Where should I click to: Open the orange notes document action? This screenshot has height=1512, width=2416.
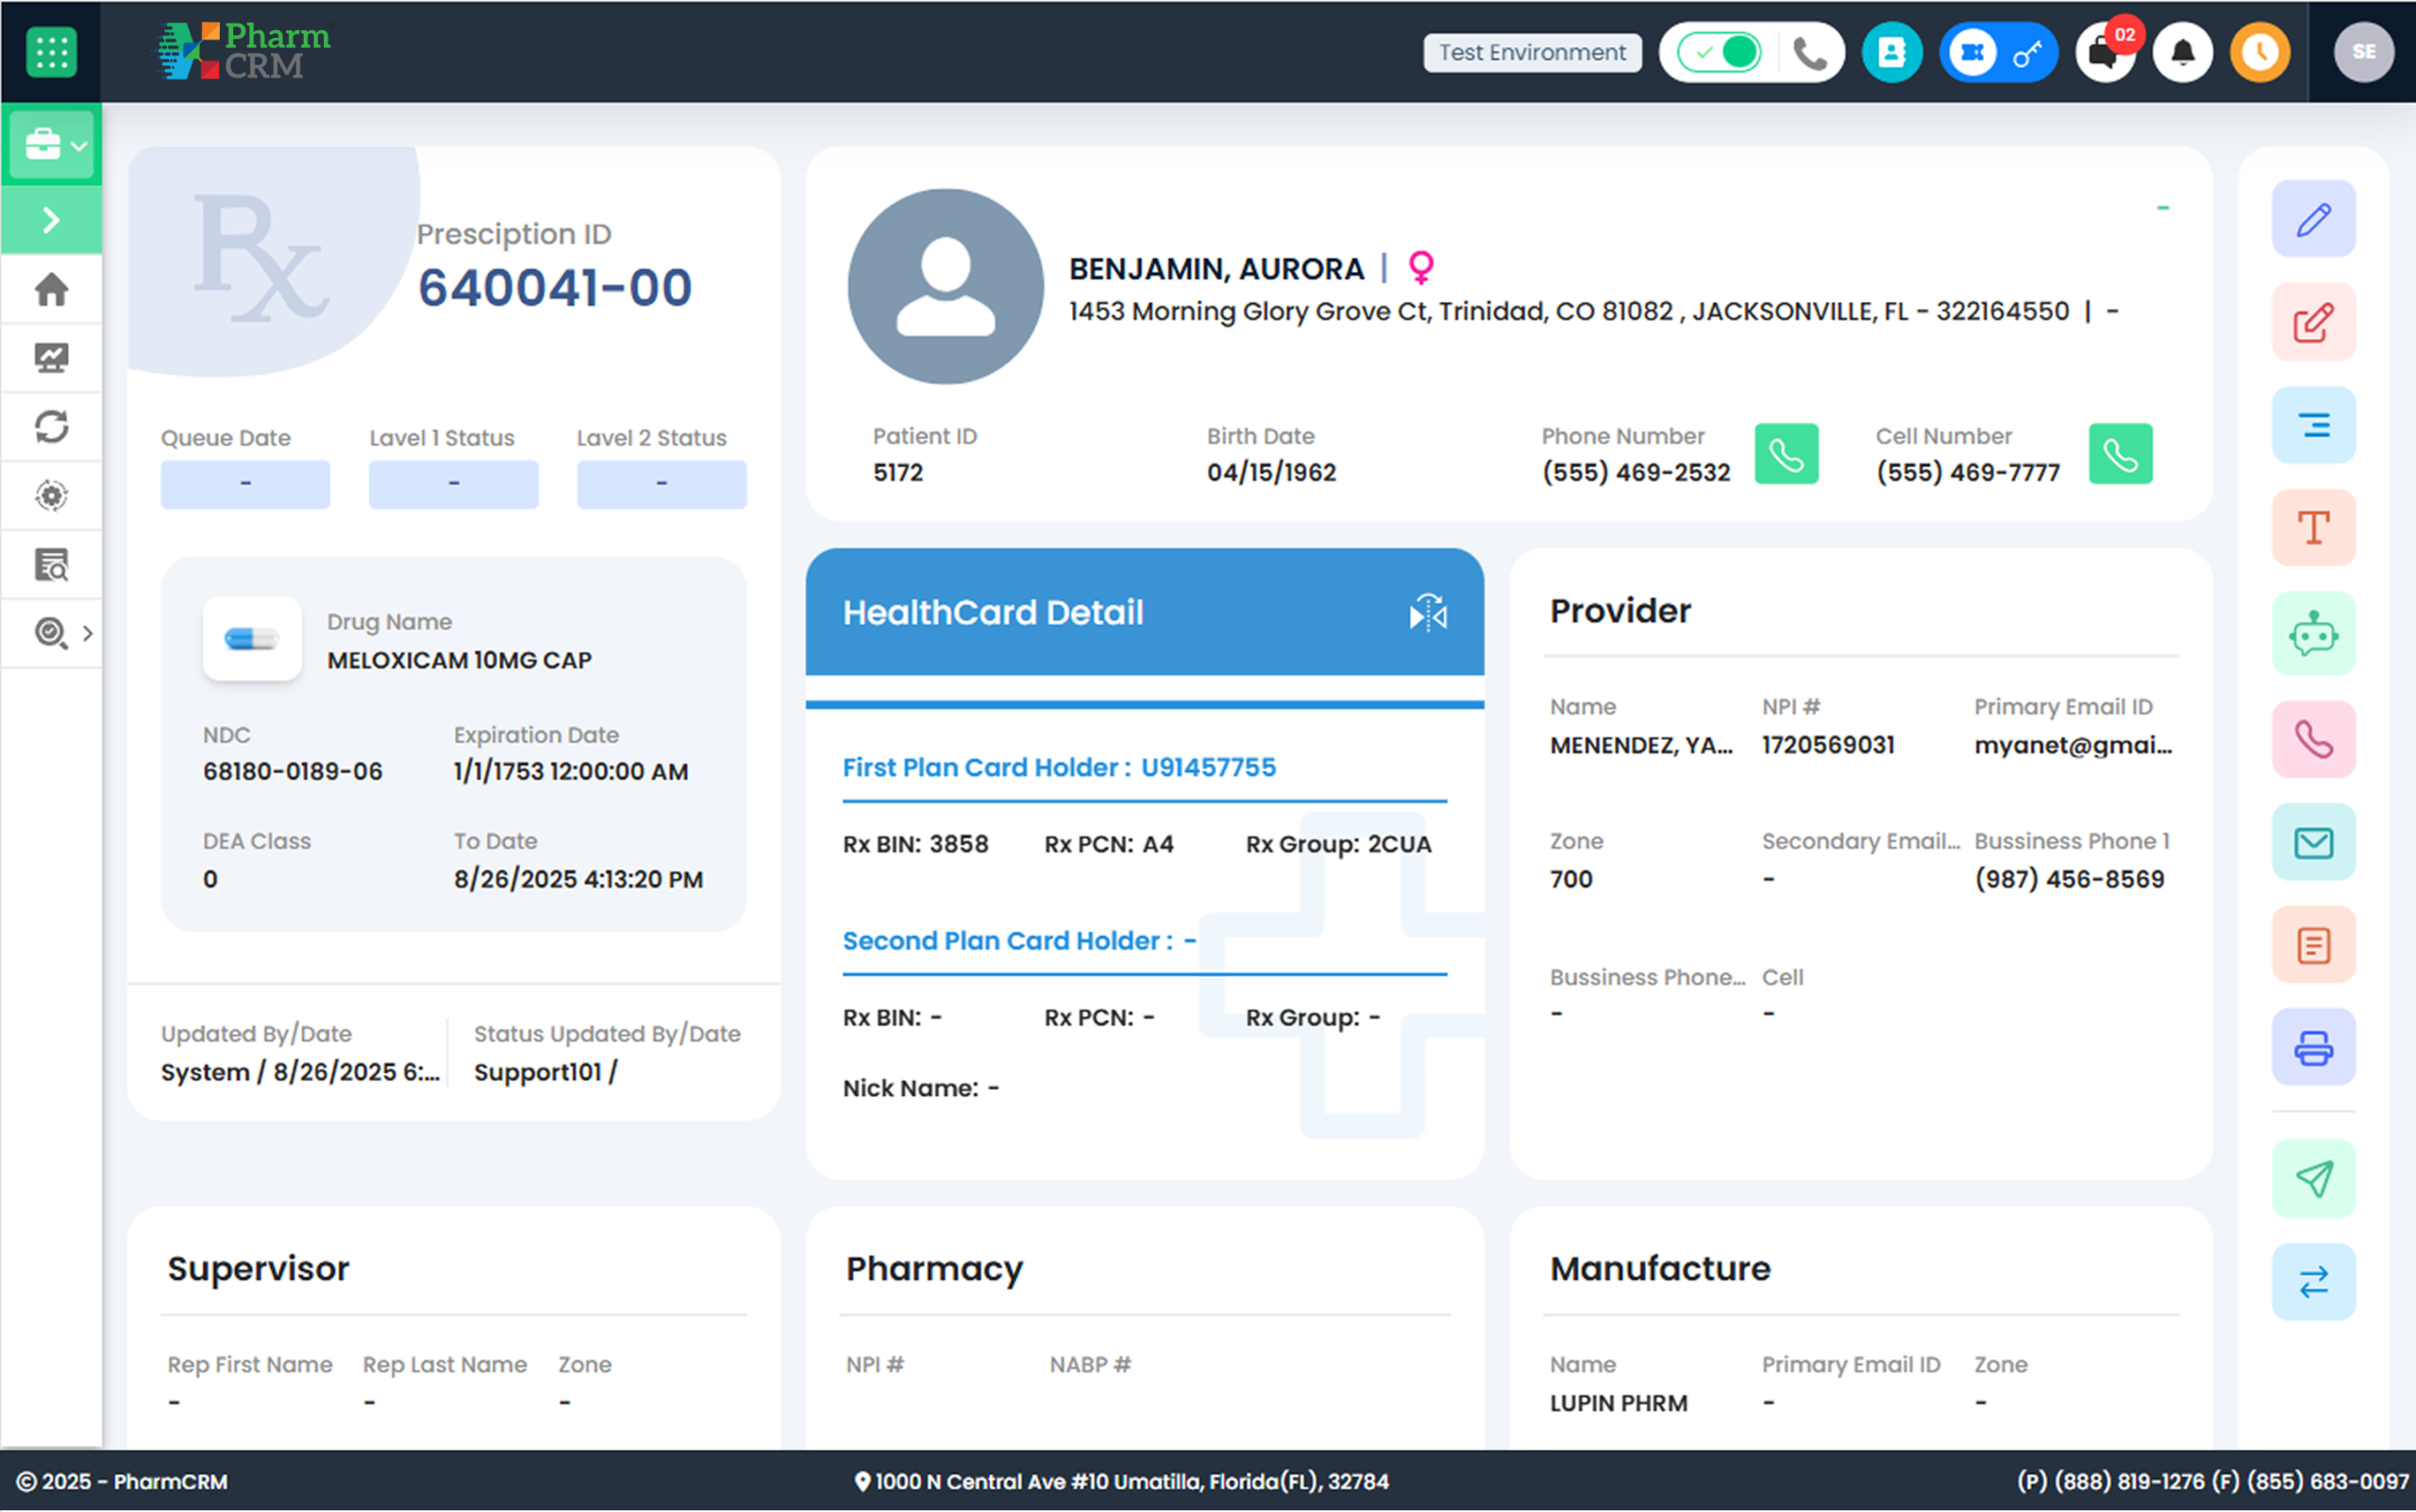tap(2313, 945)
